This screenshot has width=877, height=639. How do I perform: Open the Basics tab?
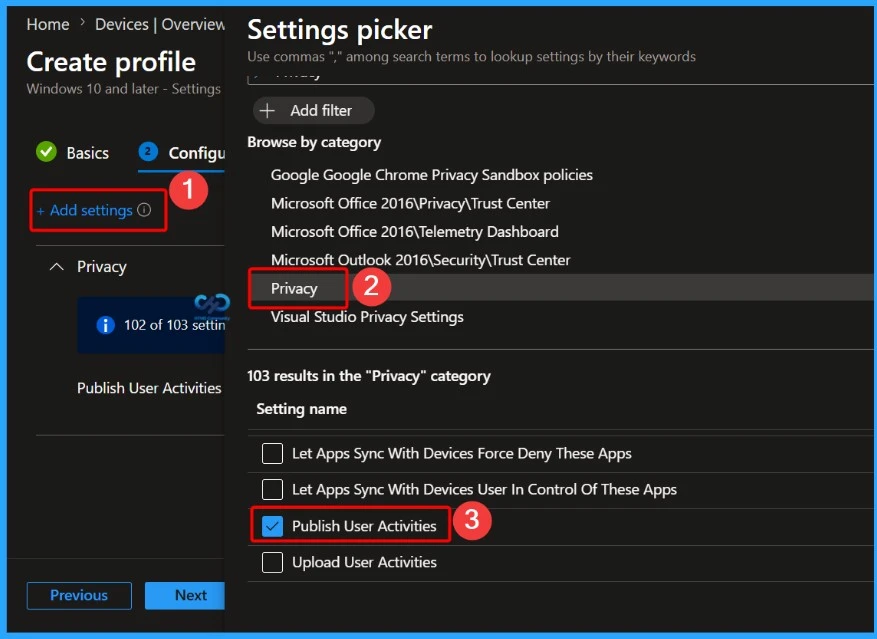(72, 152)
